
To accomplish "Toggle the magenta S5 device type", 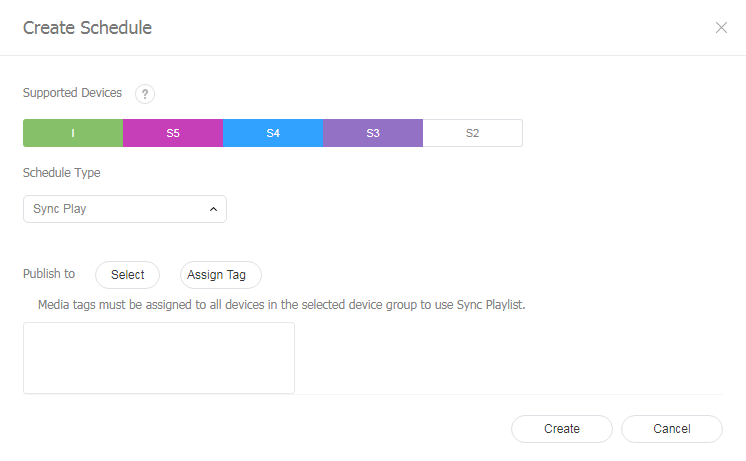I will click(x=173, y=133).
